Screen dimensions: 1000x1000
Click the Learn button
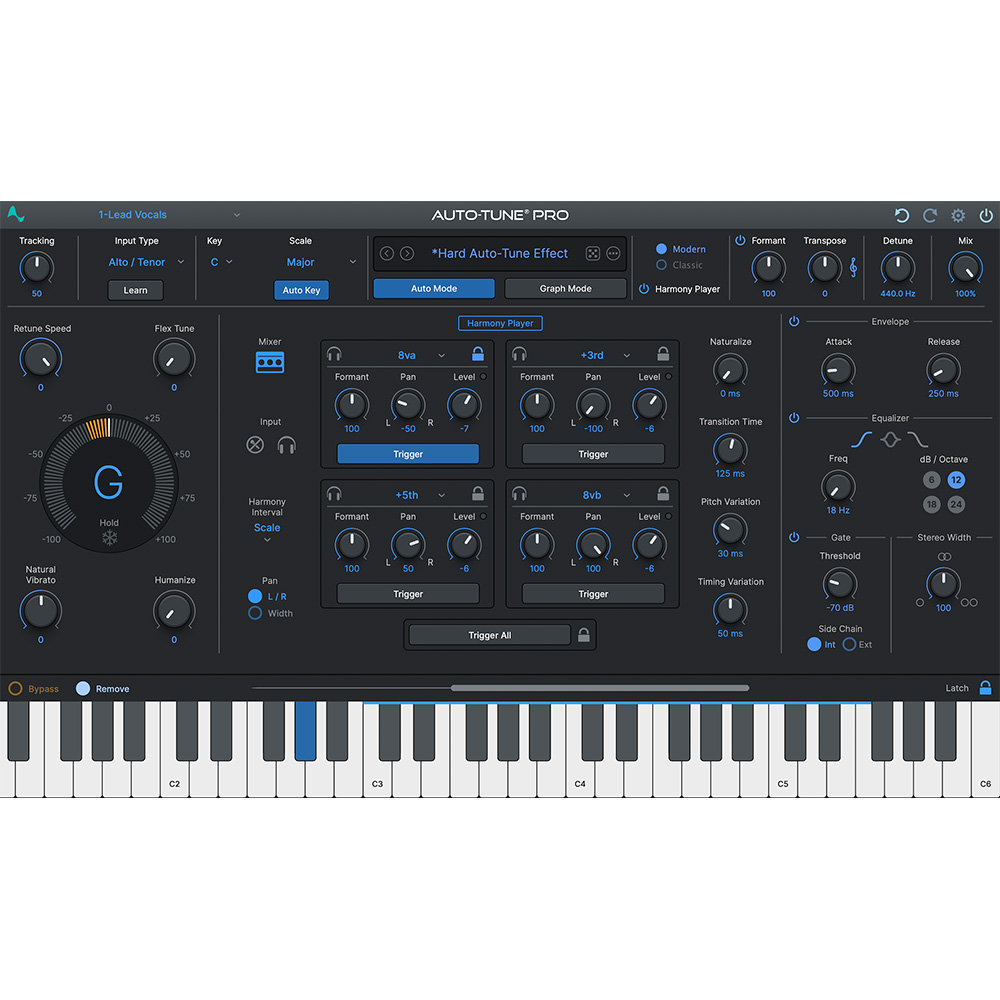[135, 290]
